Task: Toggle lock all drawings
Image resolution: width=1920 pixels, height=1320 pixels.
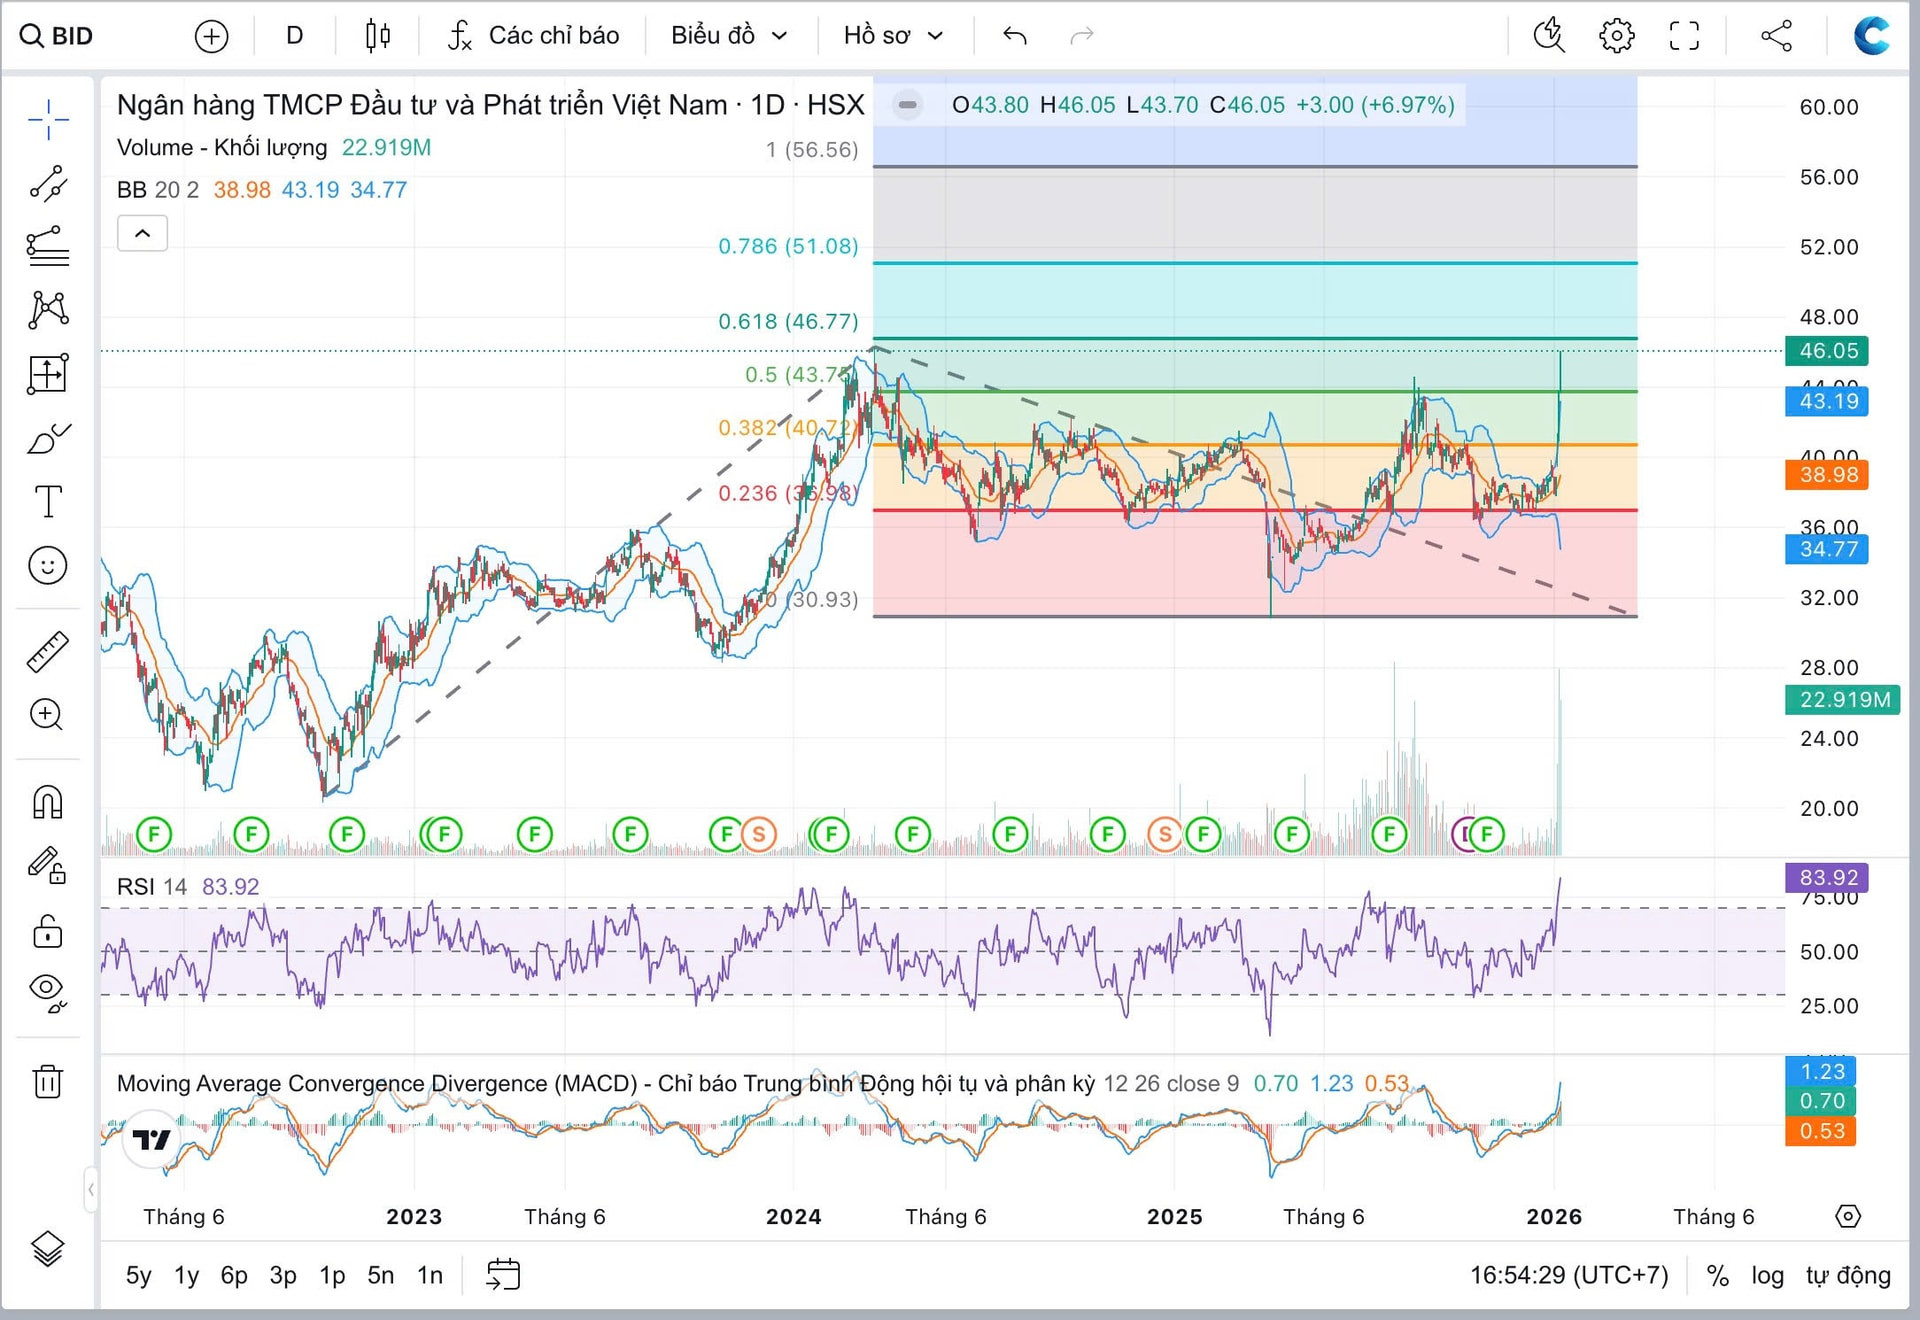Action: (x=48, y=931)
